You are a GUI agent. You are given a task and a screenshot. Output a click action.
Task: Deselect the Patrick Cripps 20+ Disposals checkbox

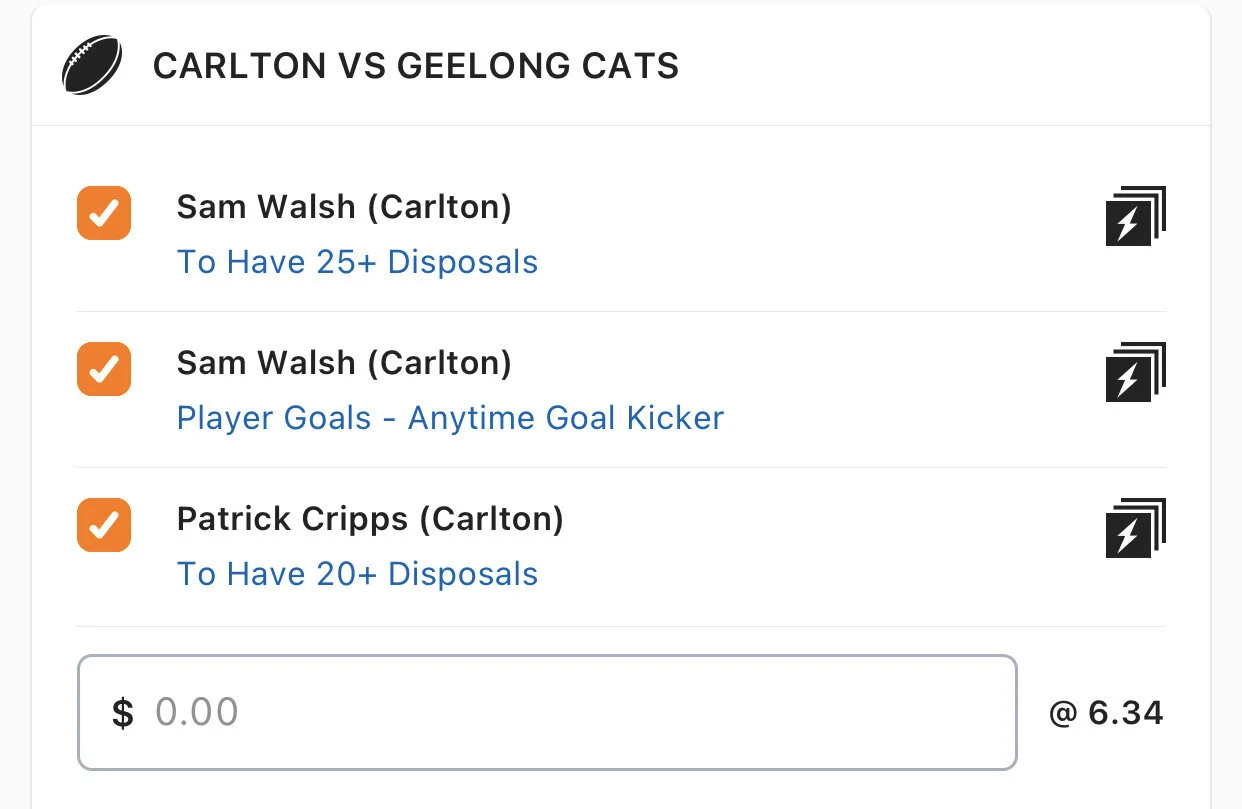click(x=104, y=525)
